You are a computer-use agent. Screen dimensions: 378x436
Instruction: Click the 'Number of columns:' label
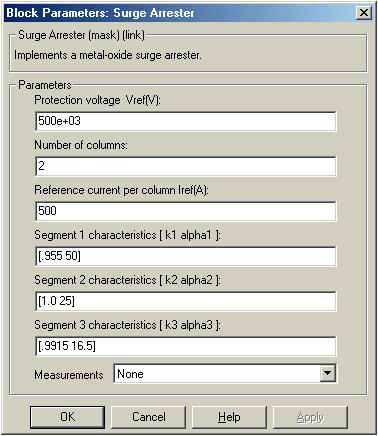point(81,145)
